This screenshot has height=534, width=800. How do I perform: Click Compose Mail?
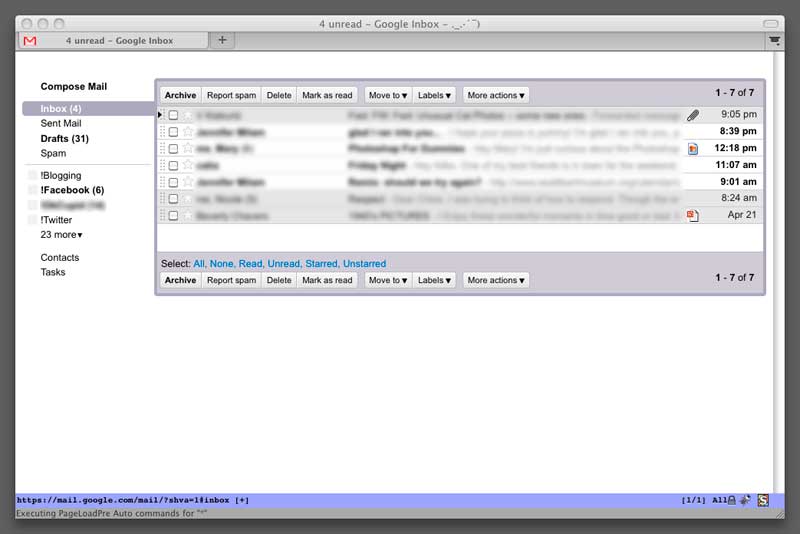coord(73,87)
